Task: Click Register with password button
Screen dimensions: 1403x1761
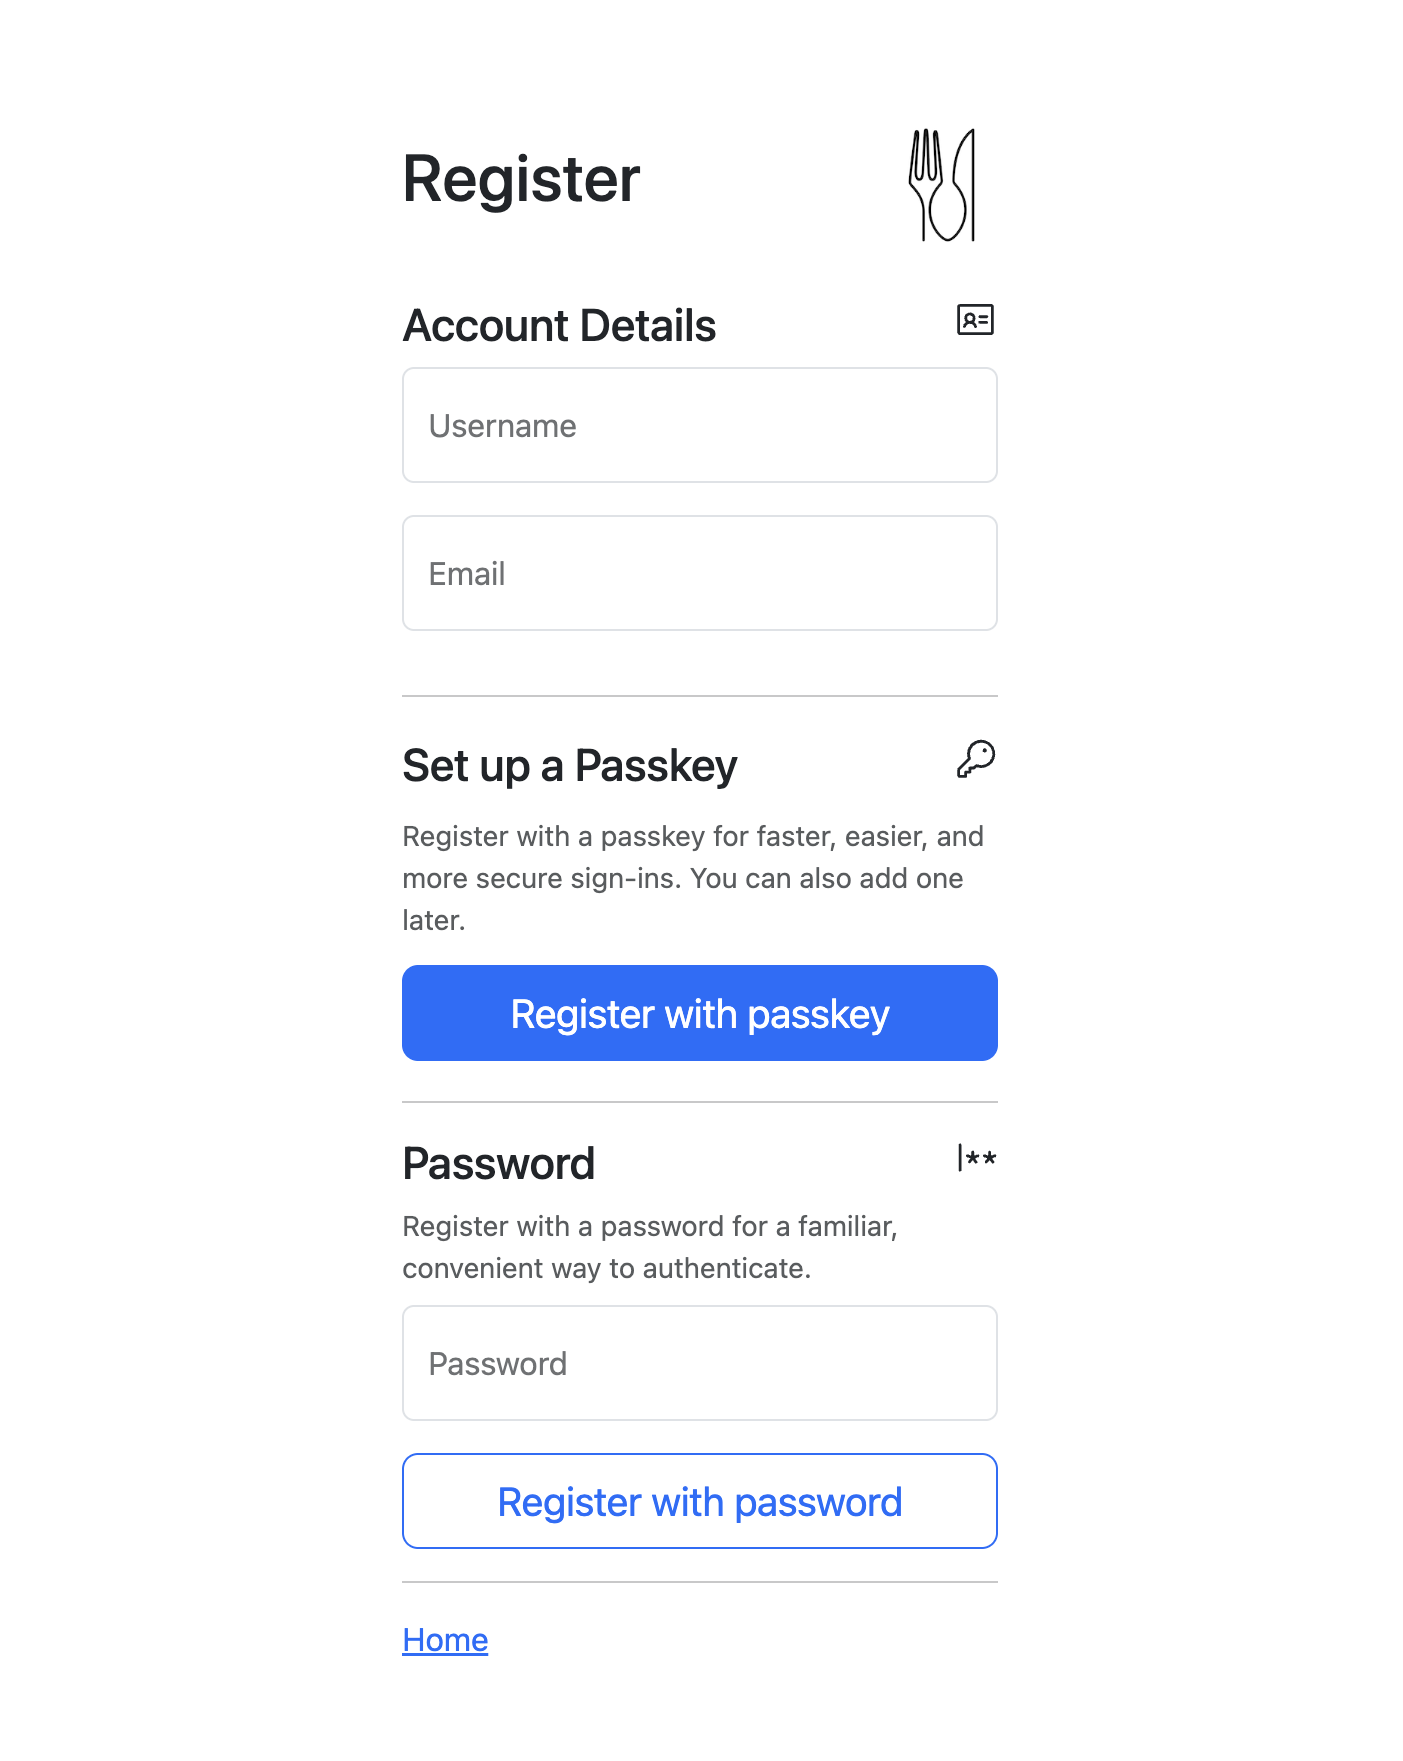Action: [700, 1501]
